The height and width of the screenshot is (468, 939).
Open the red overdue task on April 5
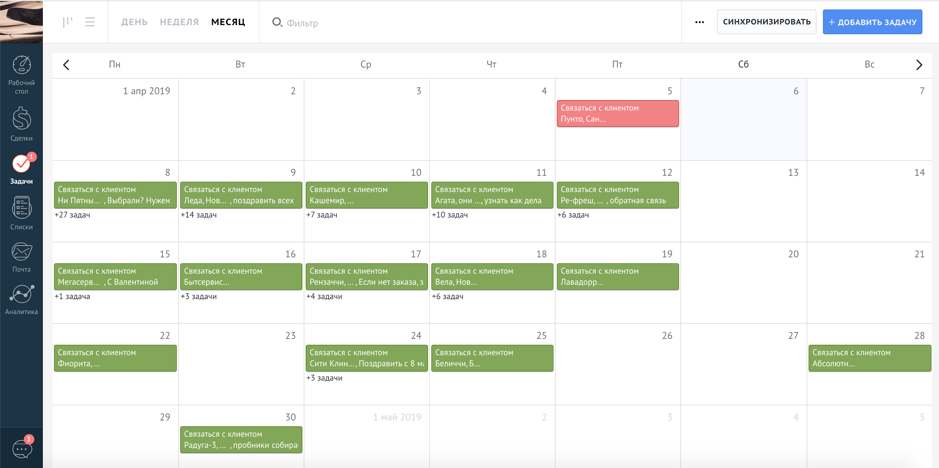tap(617, 113)
